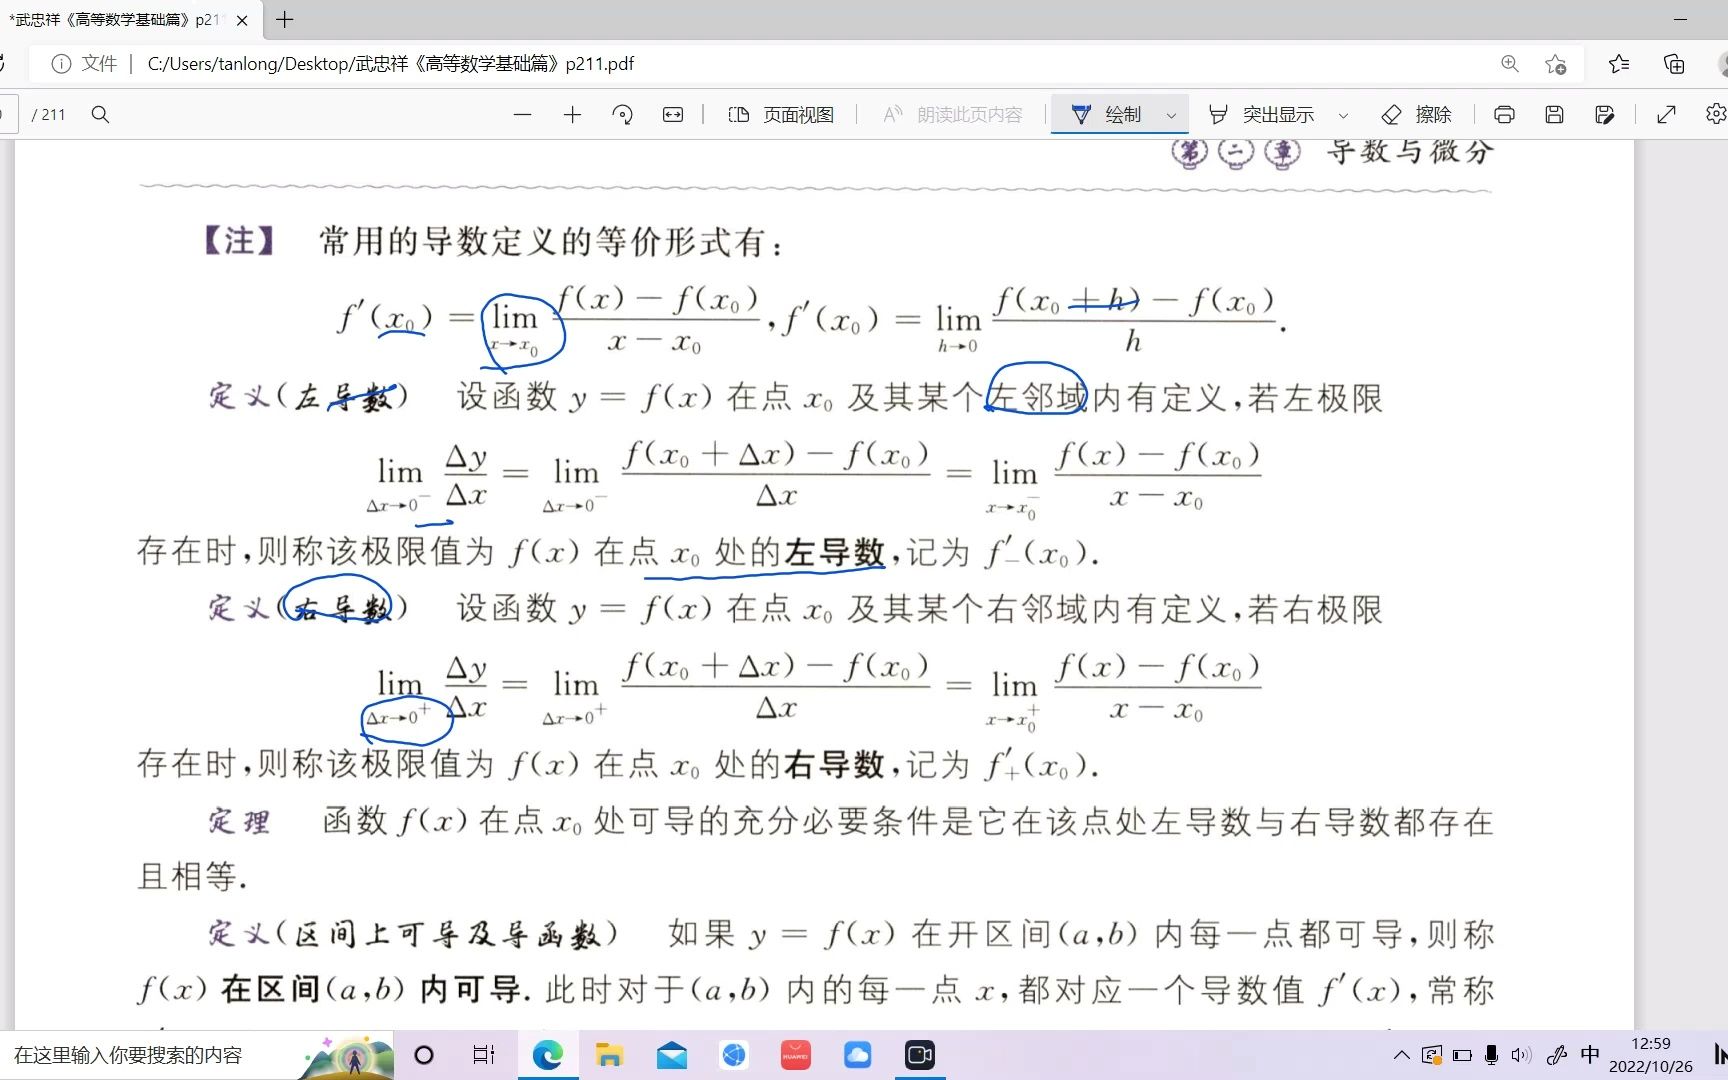1728x1080 pixels.
Task: Open PDF settings with the gear icon
Action: (x=1718, y=114)
